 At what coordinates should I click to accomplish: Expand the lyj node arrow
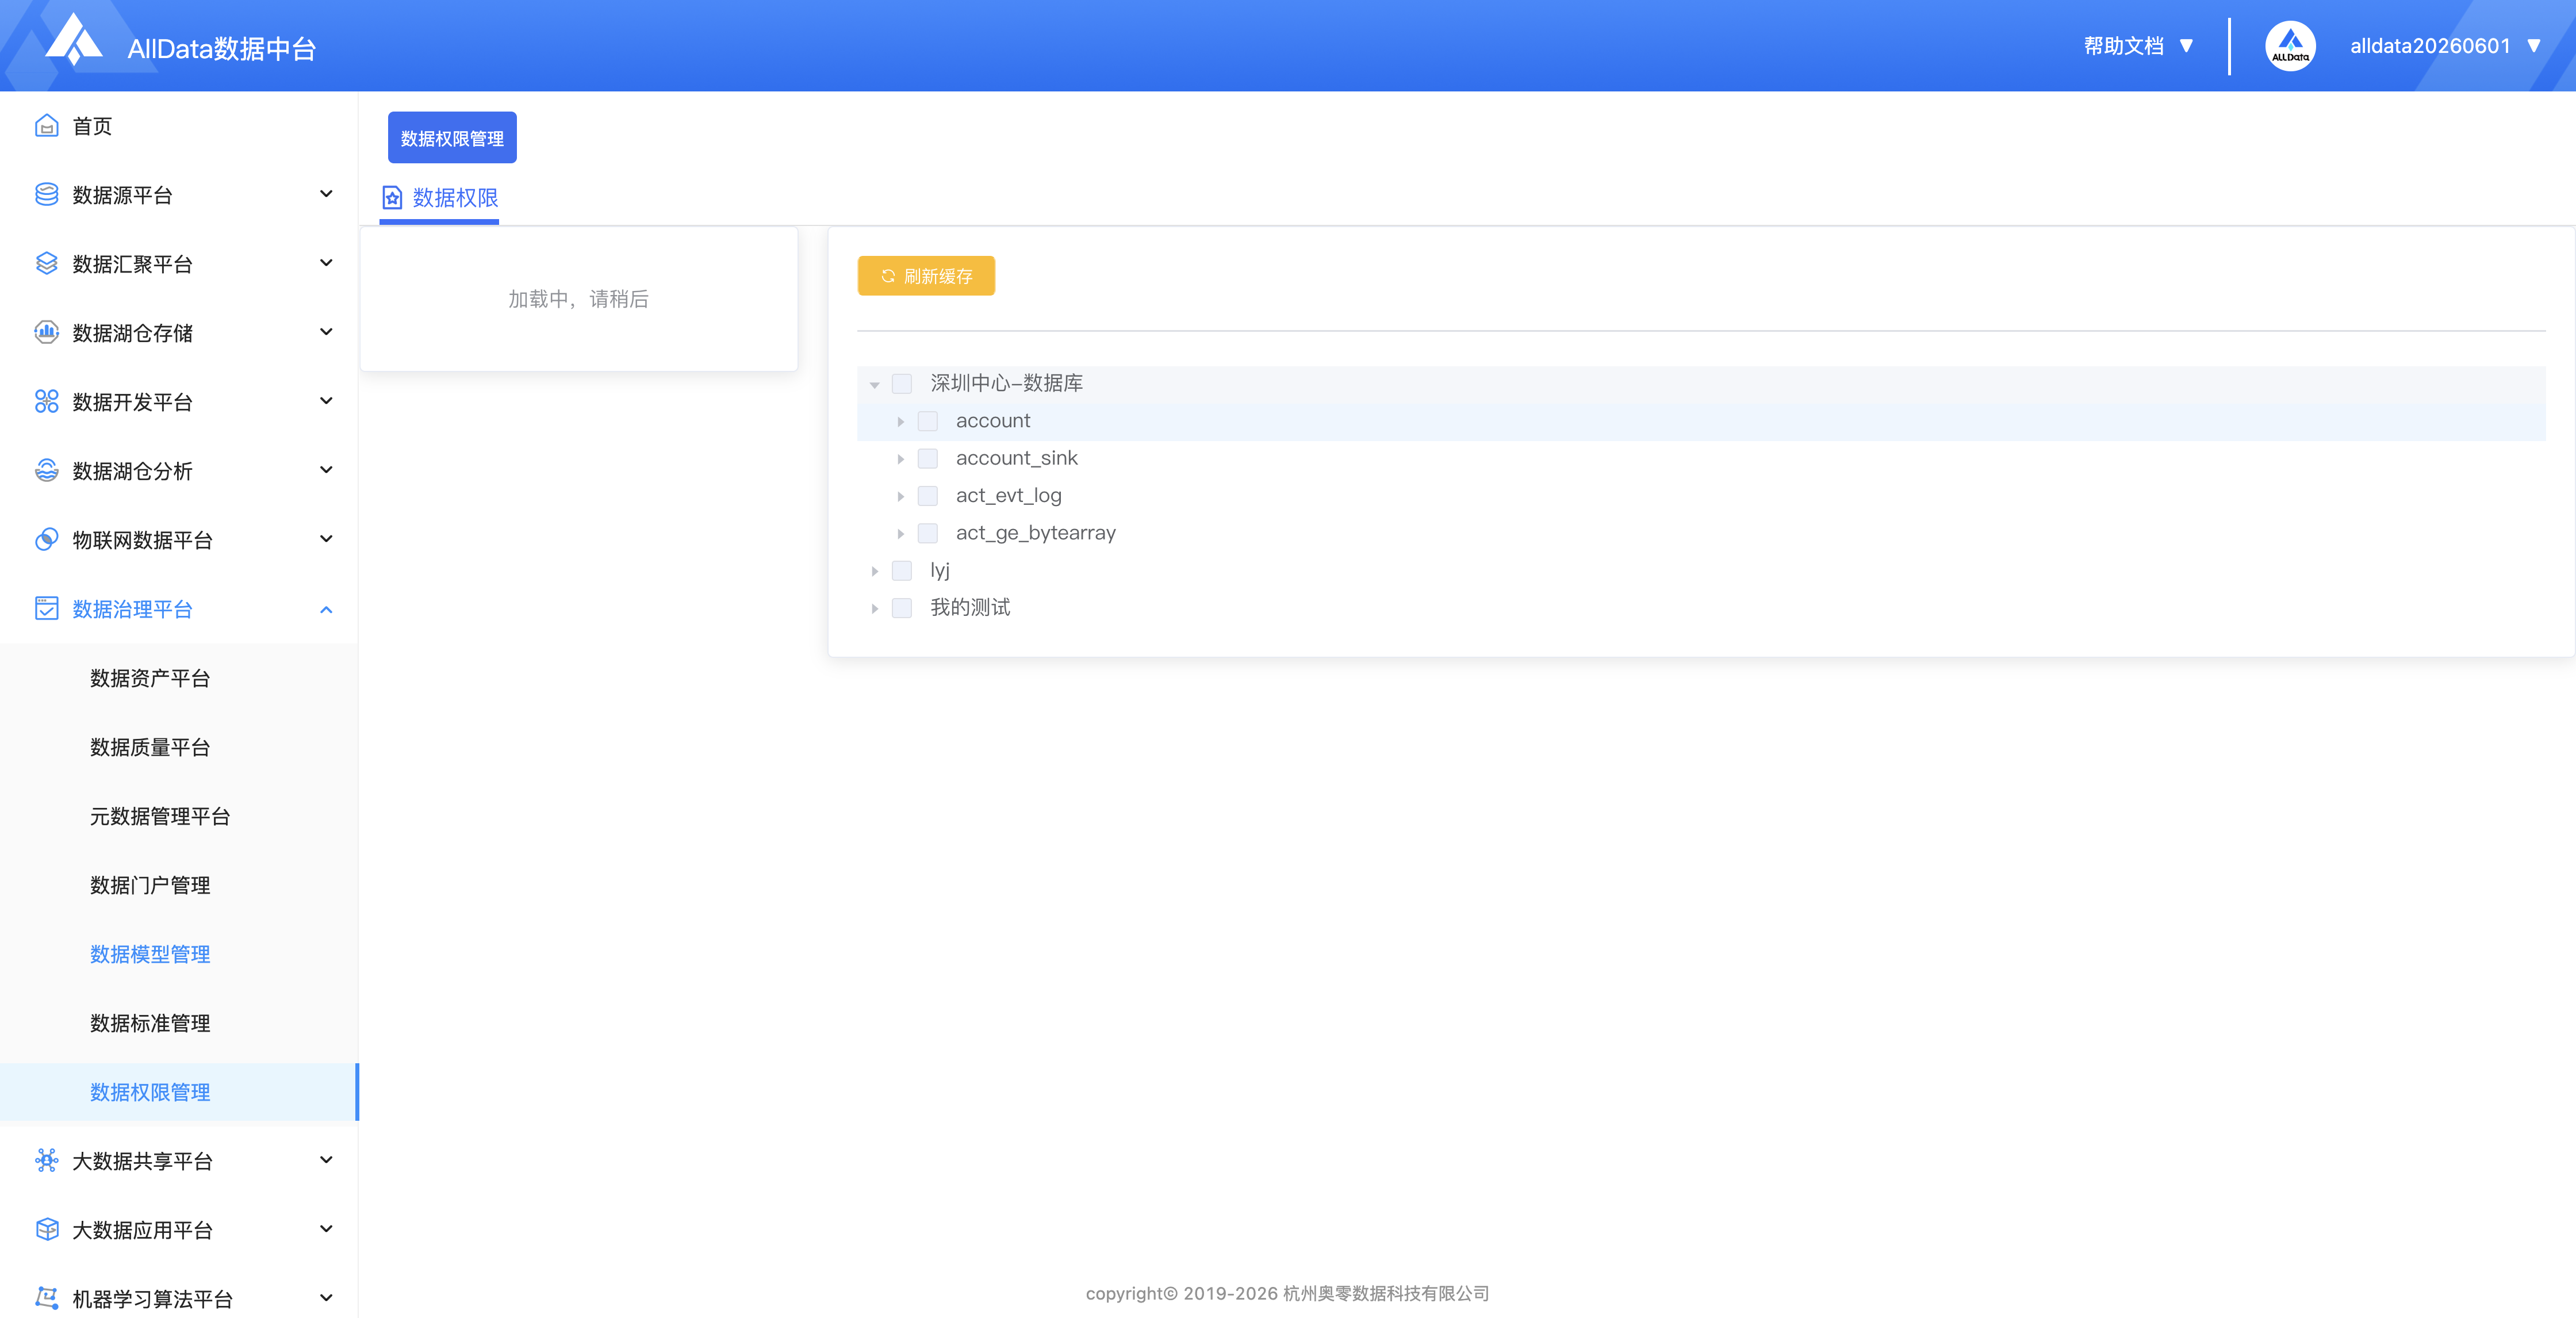[875, 571]
